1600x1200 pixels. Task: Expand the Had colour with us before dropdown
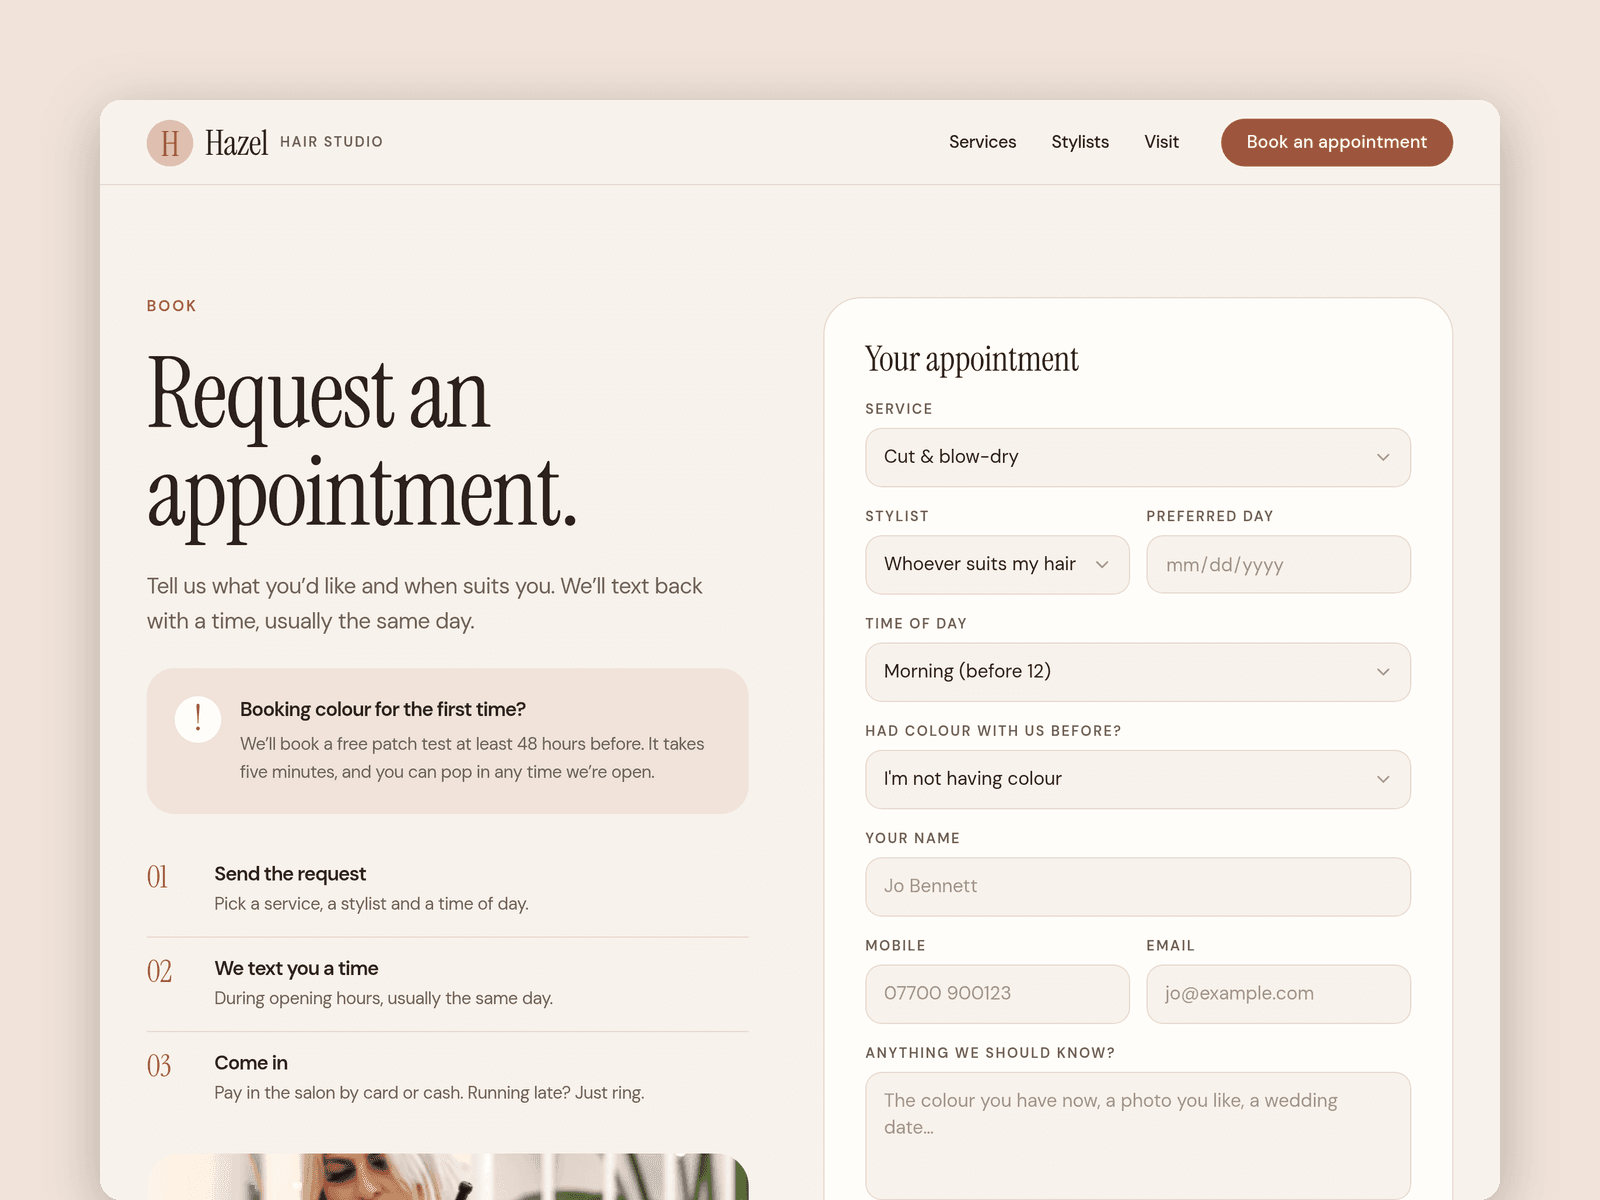(1138, 779)
